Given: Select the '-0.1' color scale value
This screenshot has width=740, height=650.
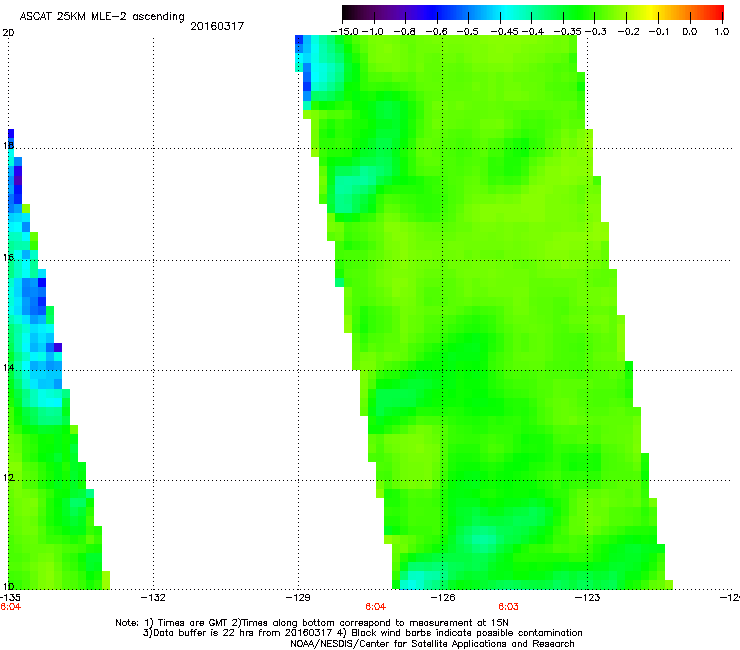Looking at the screenshot, I should coord(660,32).
